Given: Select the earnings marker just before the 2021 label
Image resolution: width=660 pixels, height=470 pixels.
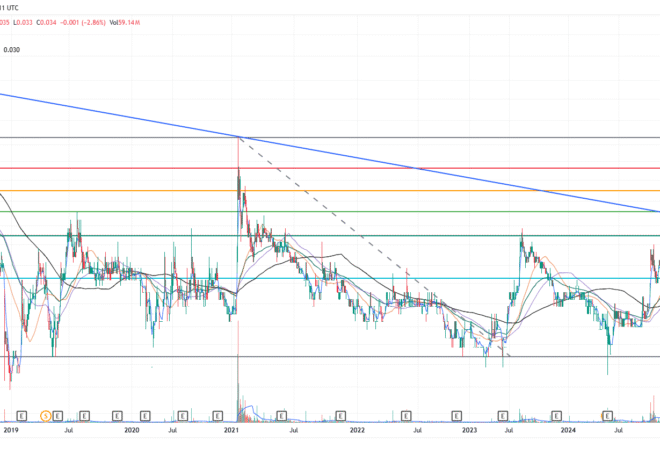Looking at the screenshot, I should [218, 415].
